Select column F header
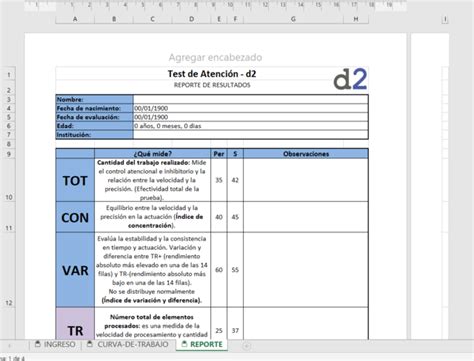The image size is (474, 361). point(235,19)
